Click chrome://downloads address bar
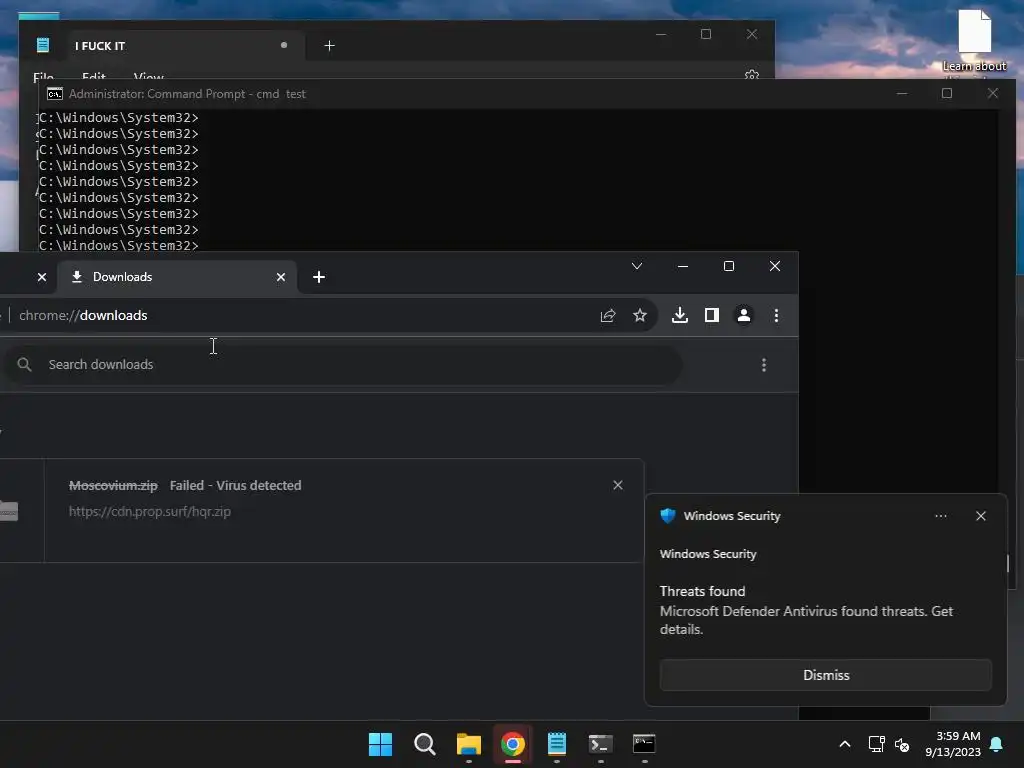The width and height of the screenshot is (1024, 768). (300, 315)
